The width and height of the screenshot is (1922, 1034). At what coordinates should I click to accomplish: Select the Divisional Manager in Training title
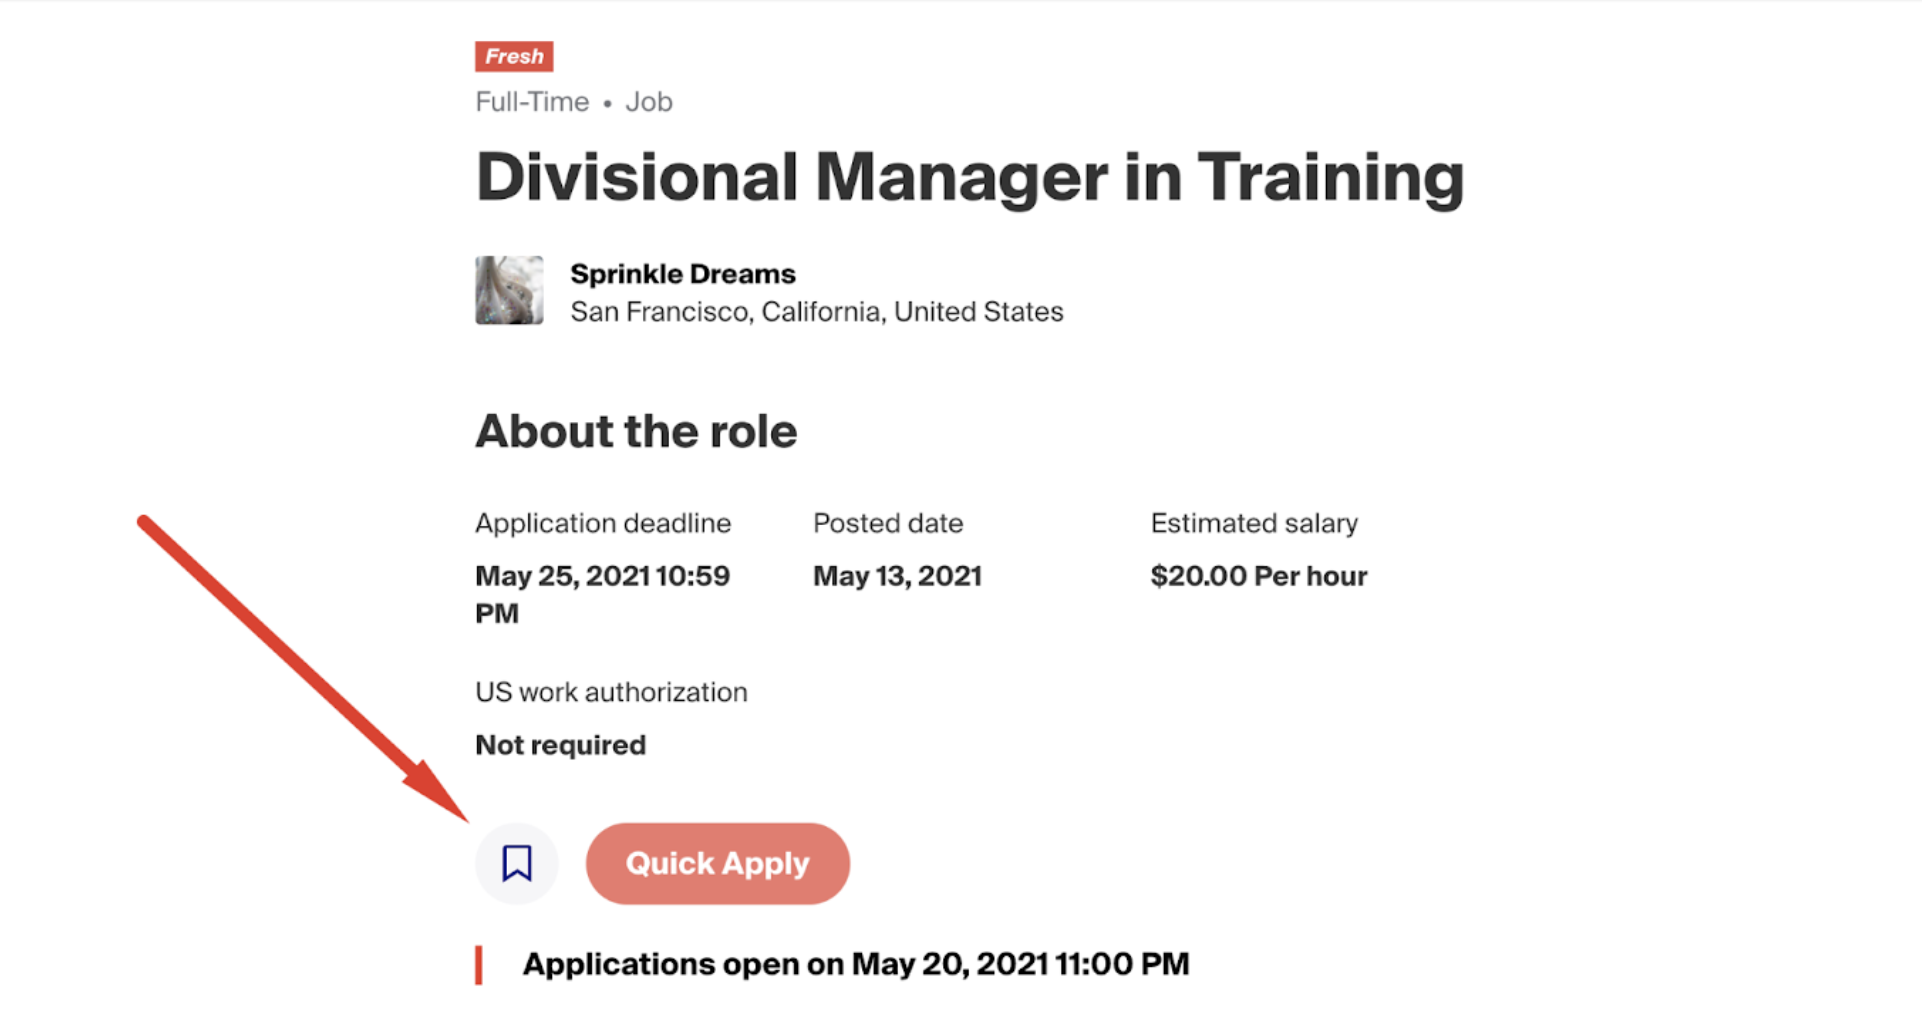(970, 178)
